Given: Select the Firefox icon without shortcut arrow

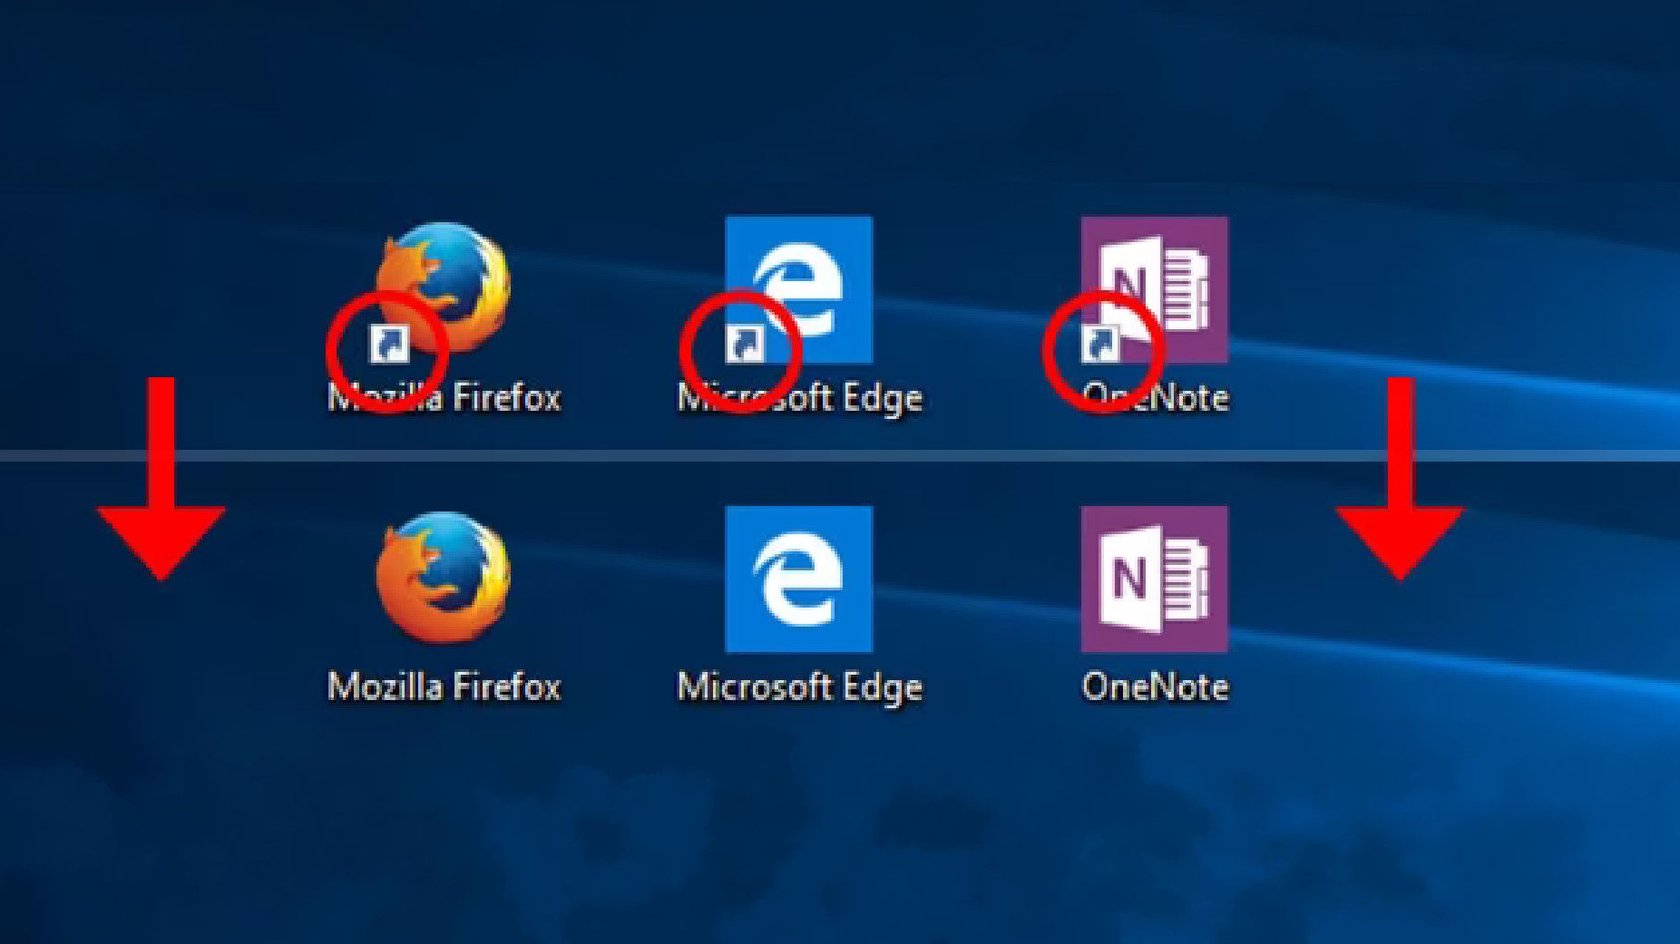Looking at the screenshot, I should tap(442, 578).
